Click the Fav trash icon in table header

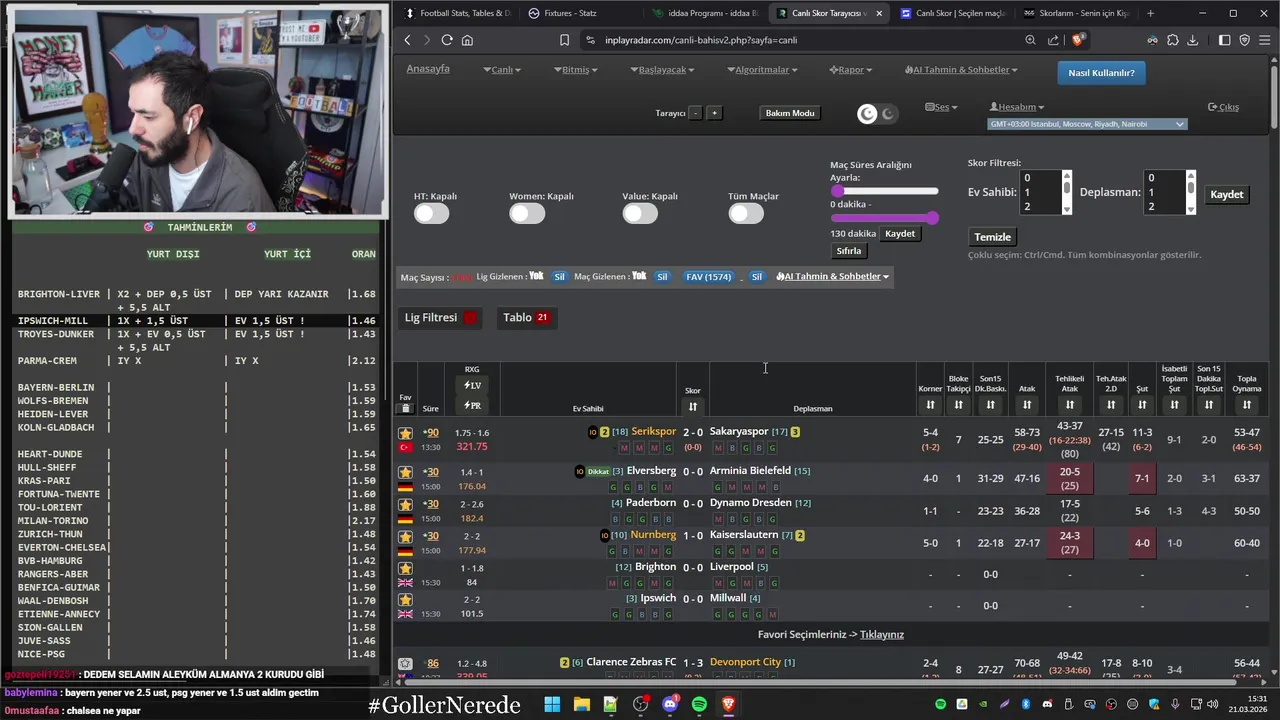(x=405, y=408)
